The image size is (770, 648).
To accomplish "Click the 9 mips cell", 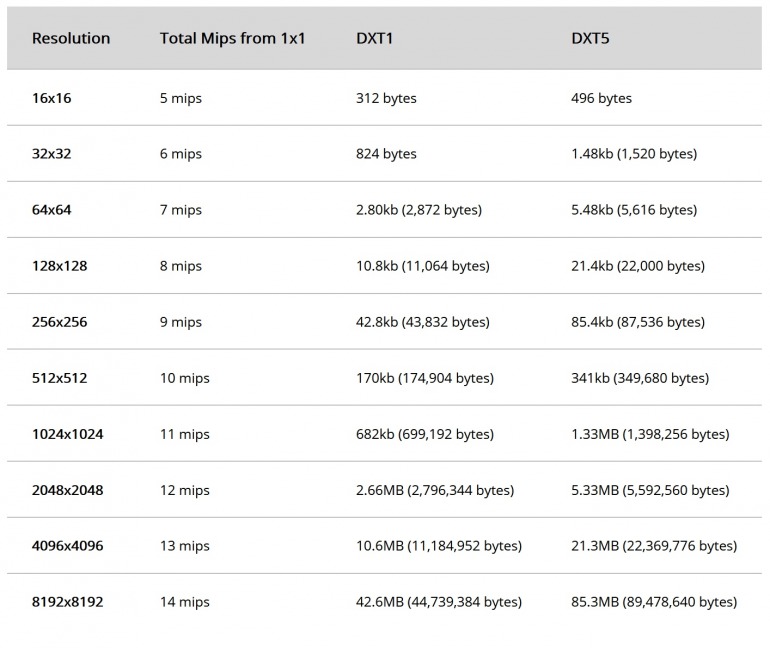I will (x=181, y=322).
